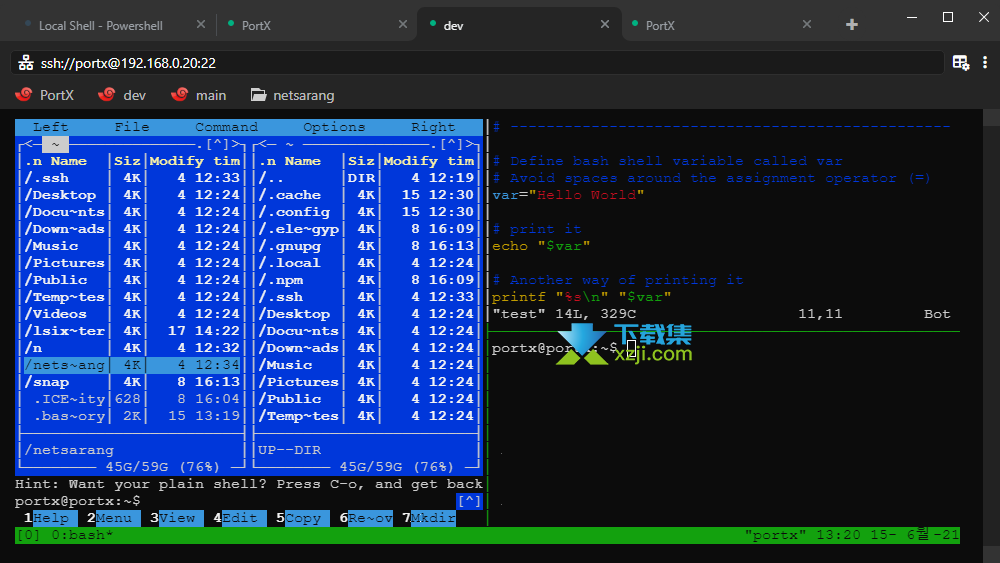The image size is (1000, 563).
Task: Open the Options menu in Midnight Commander
Action: pyautogui.click(x=334, y=127)
